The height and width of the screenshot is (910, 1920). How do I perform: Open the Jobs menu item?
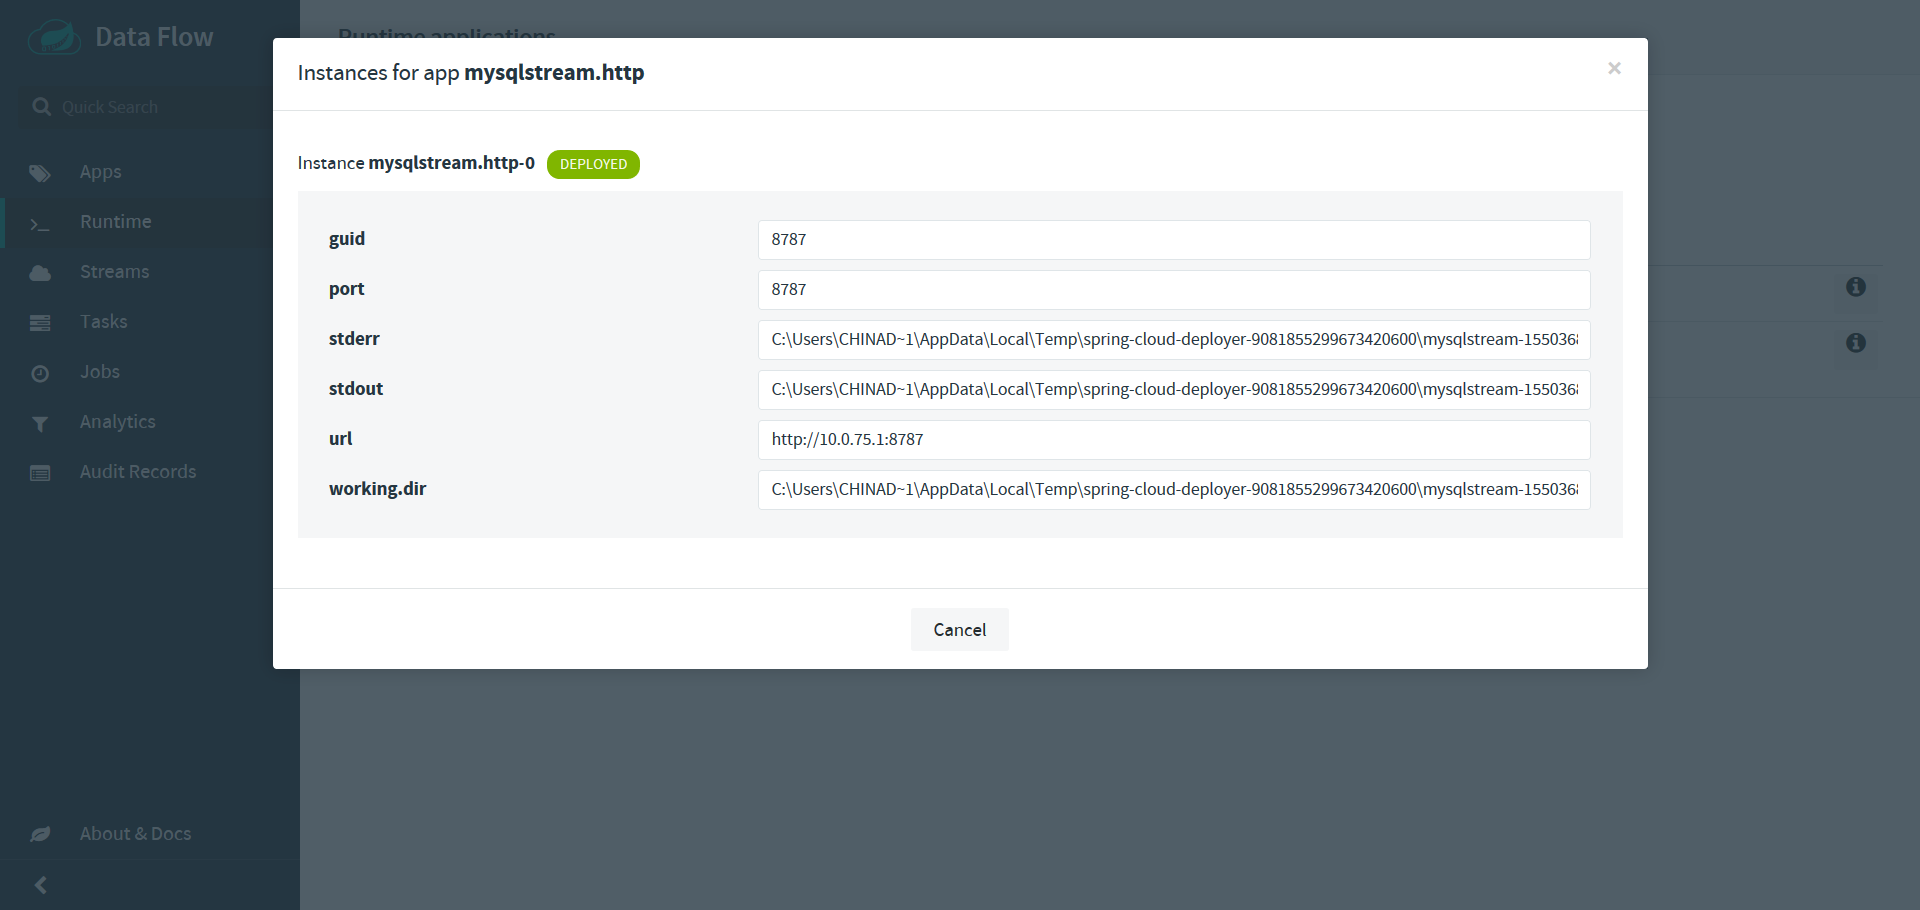[99, 372]
